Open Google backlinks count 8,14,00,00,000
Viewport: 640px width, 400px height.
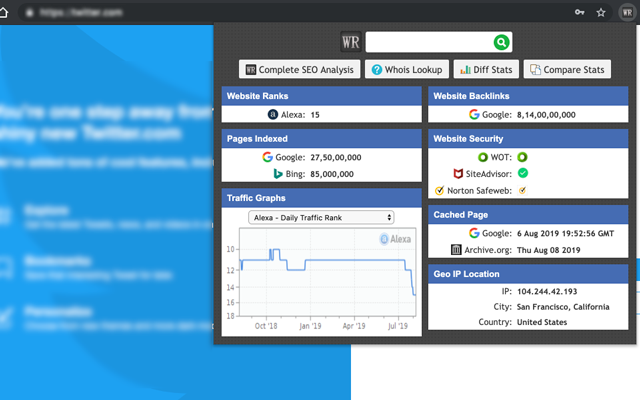pyautogui.click(x=546, y=115)
